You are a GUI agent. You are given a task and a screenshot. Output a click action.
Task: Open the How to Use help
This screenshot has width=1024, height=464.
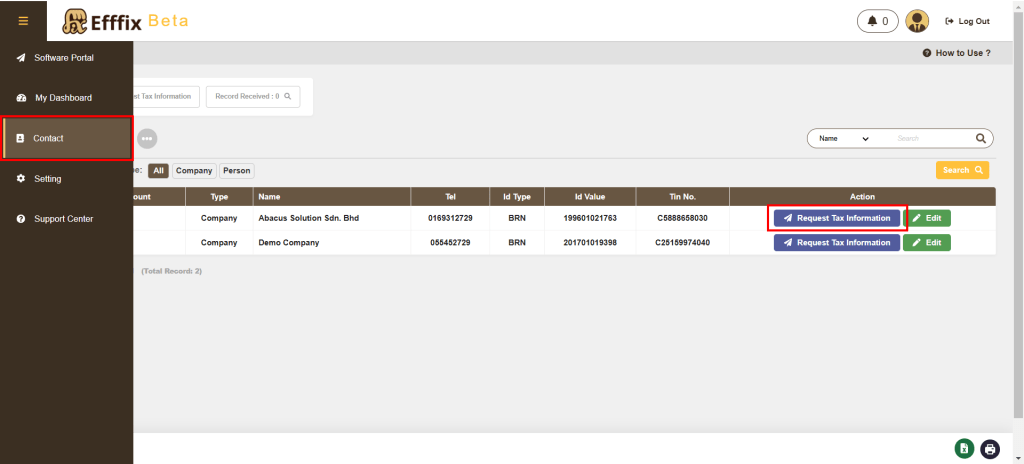956,53
